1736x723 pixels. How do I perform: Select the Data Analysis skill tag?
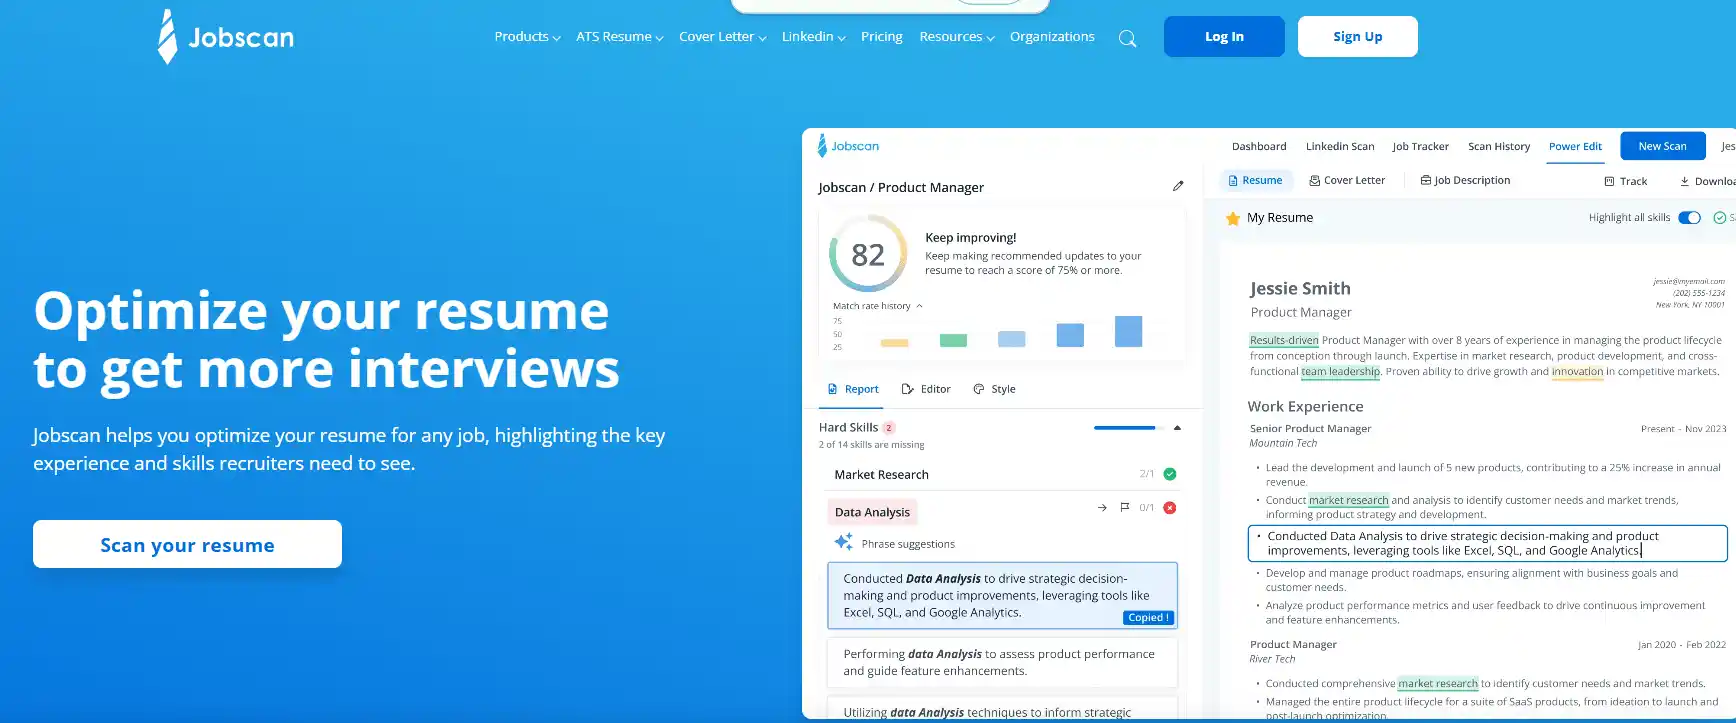coord(872,512)
